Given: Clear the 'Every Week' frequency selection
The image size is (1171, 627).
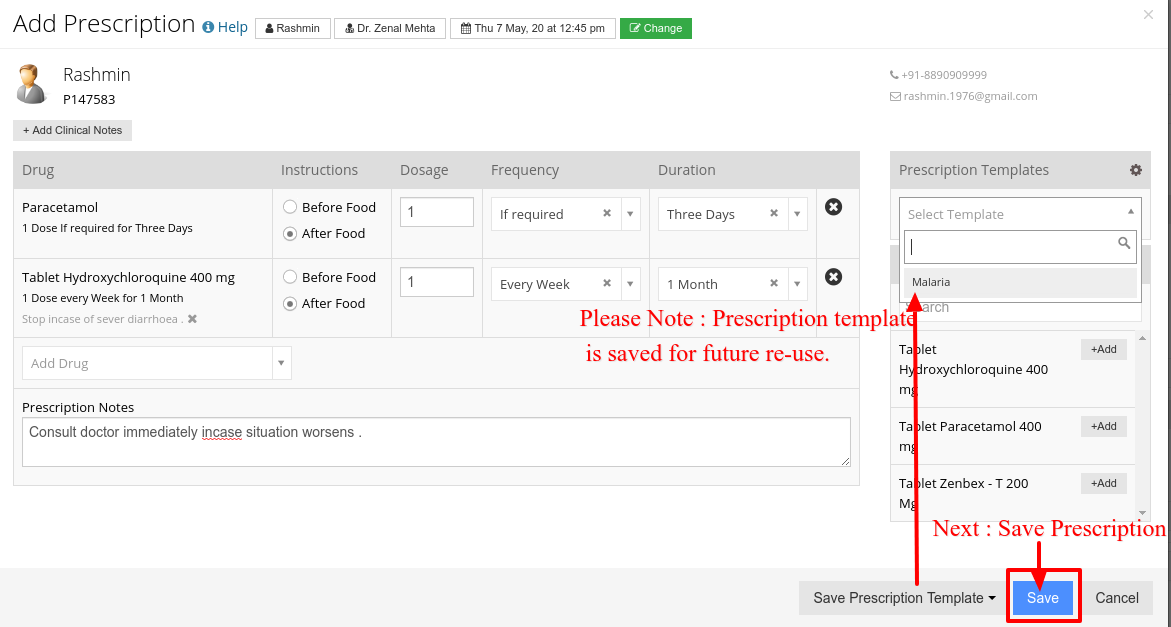Looking at the screenshot, I should click(x=607, y=284).
